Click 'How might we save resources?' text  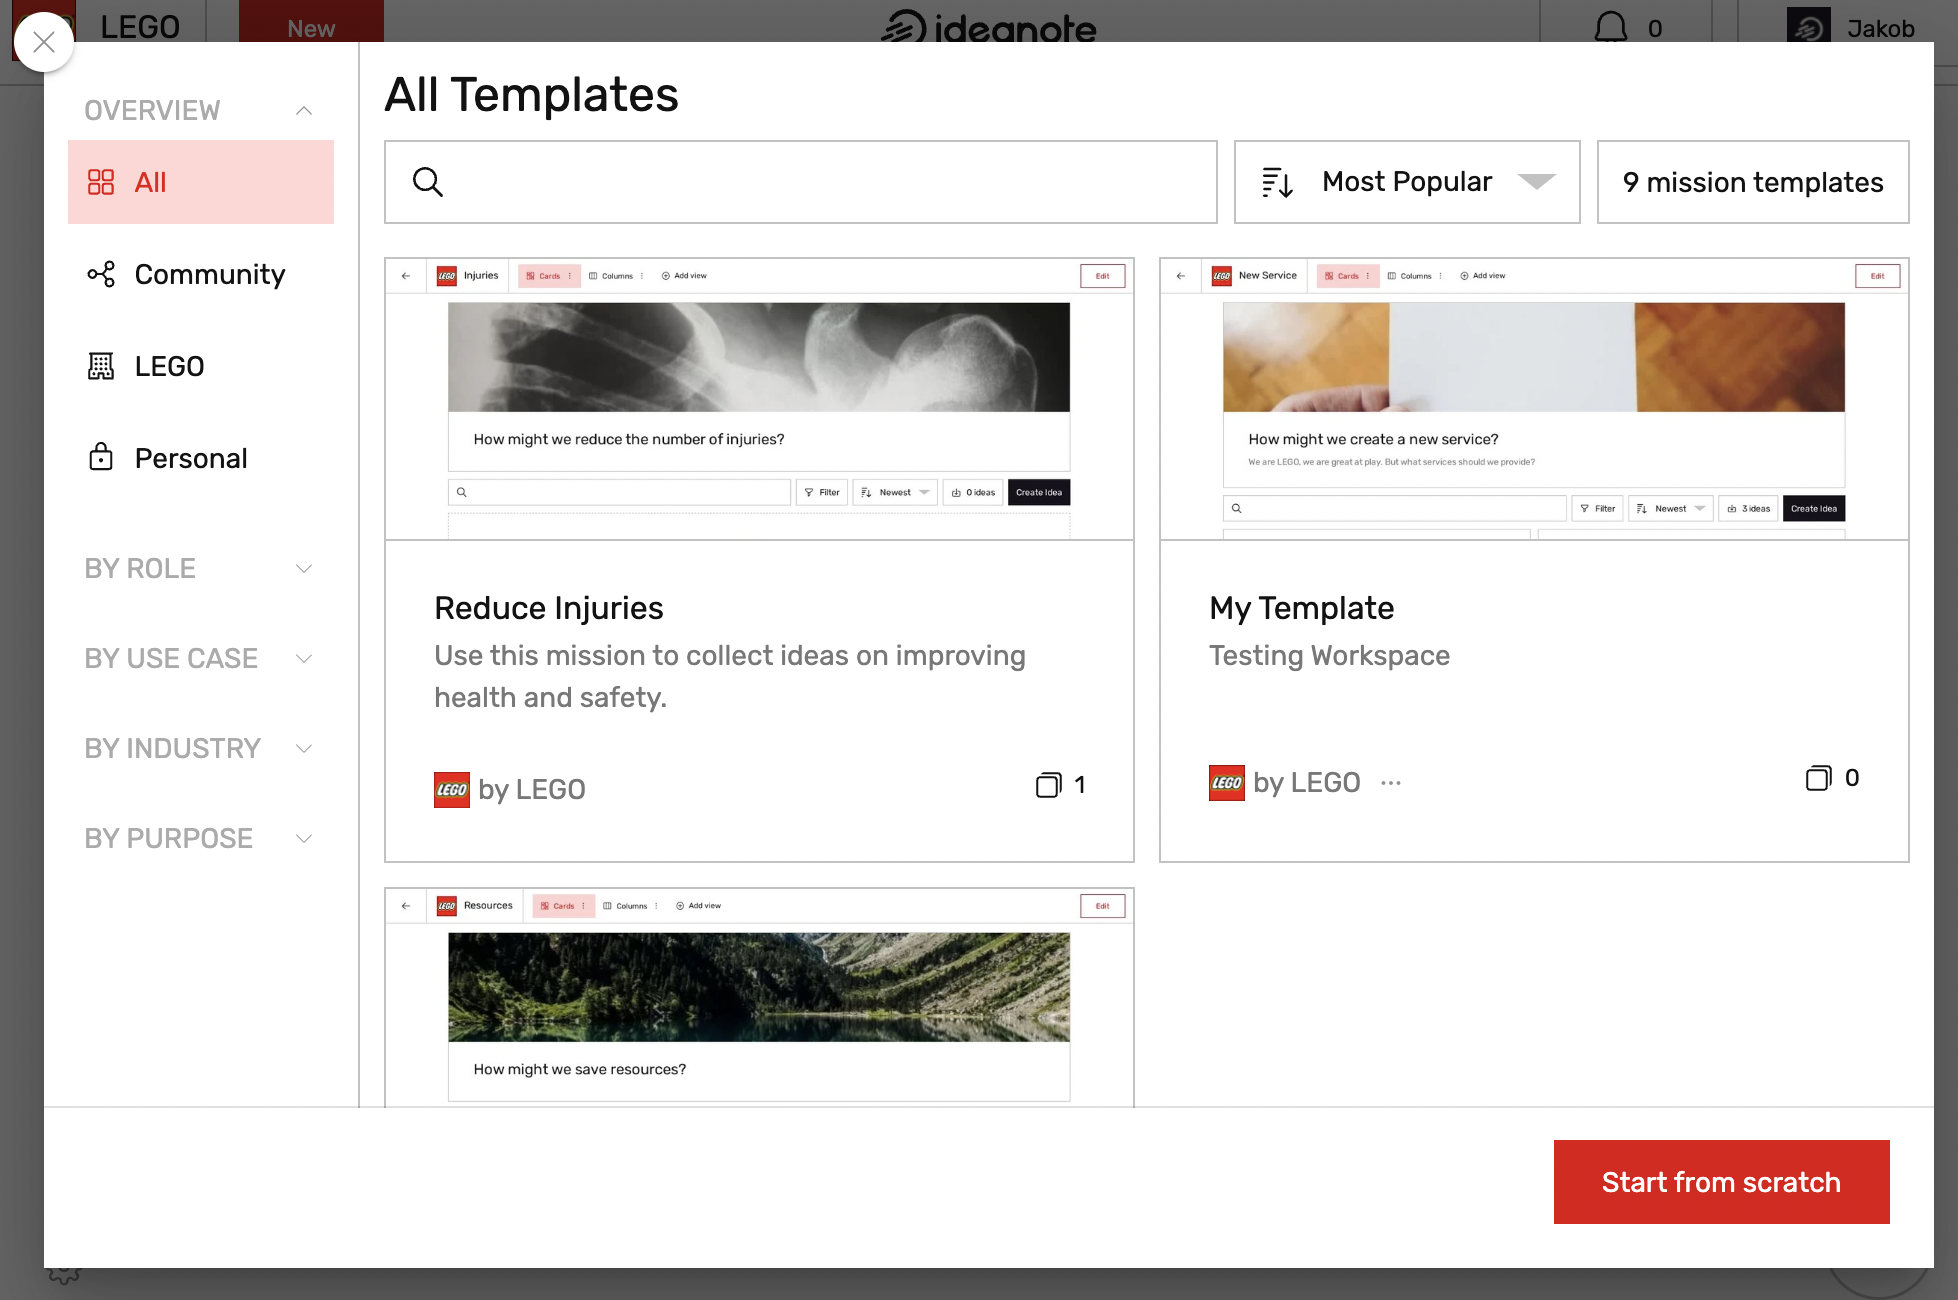coord(580,1069)
